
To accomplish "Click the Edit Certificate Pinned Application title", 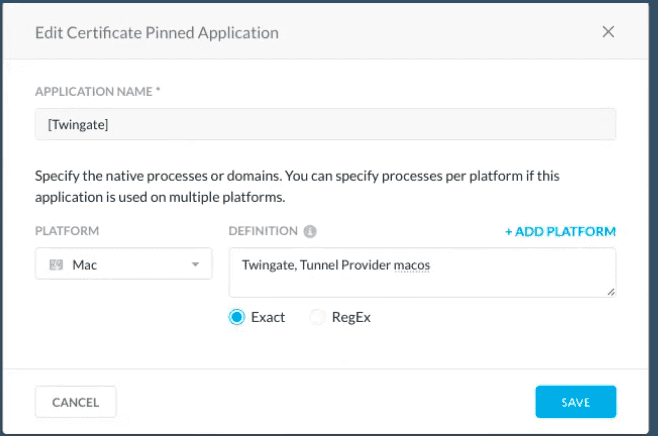I will click(157, 33).
